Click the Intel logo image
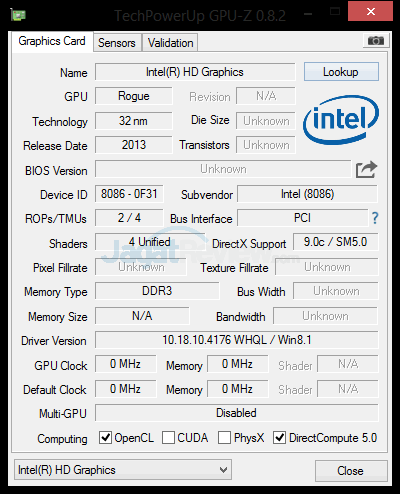This screenshot has height=494, width=400. pyautogui.click(x=341, y=120)
